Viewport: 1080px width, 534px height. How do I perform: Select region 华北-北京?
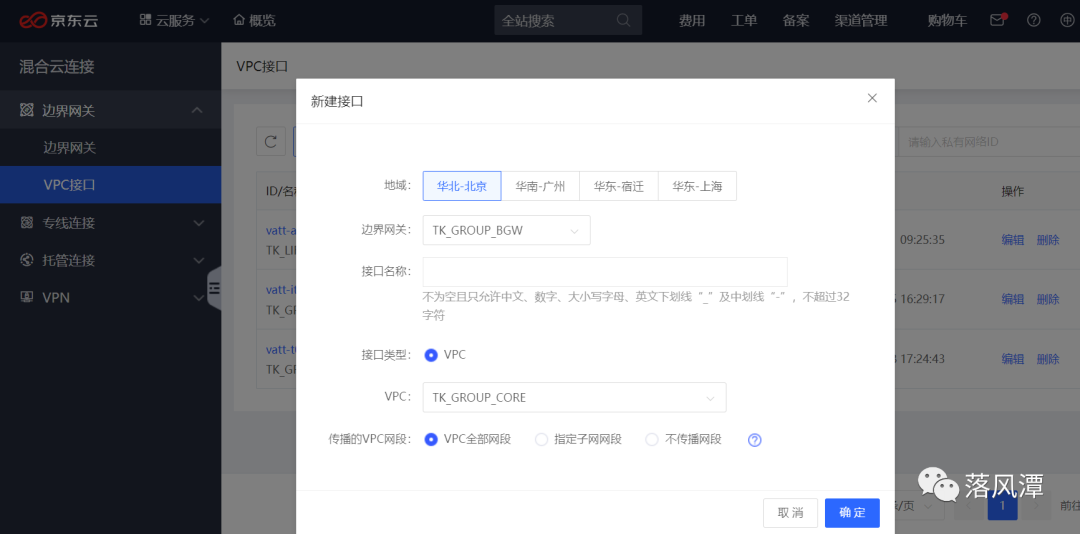tap(462, 186)
